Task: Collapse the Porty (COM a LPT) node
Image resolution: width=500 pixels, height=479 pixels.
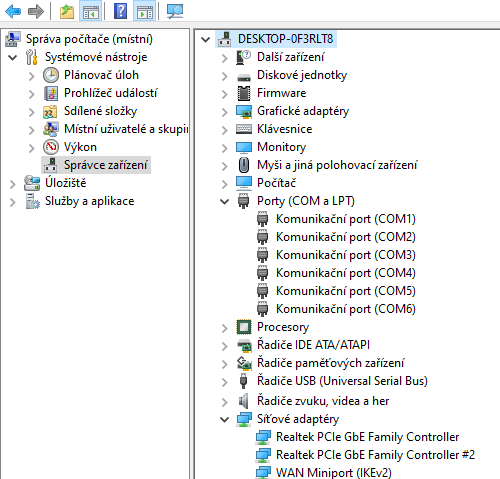Action: click(x=225, y=201)
